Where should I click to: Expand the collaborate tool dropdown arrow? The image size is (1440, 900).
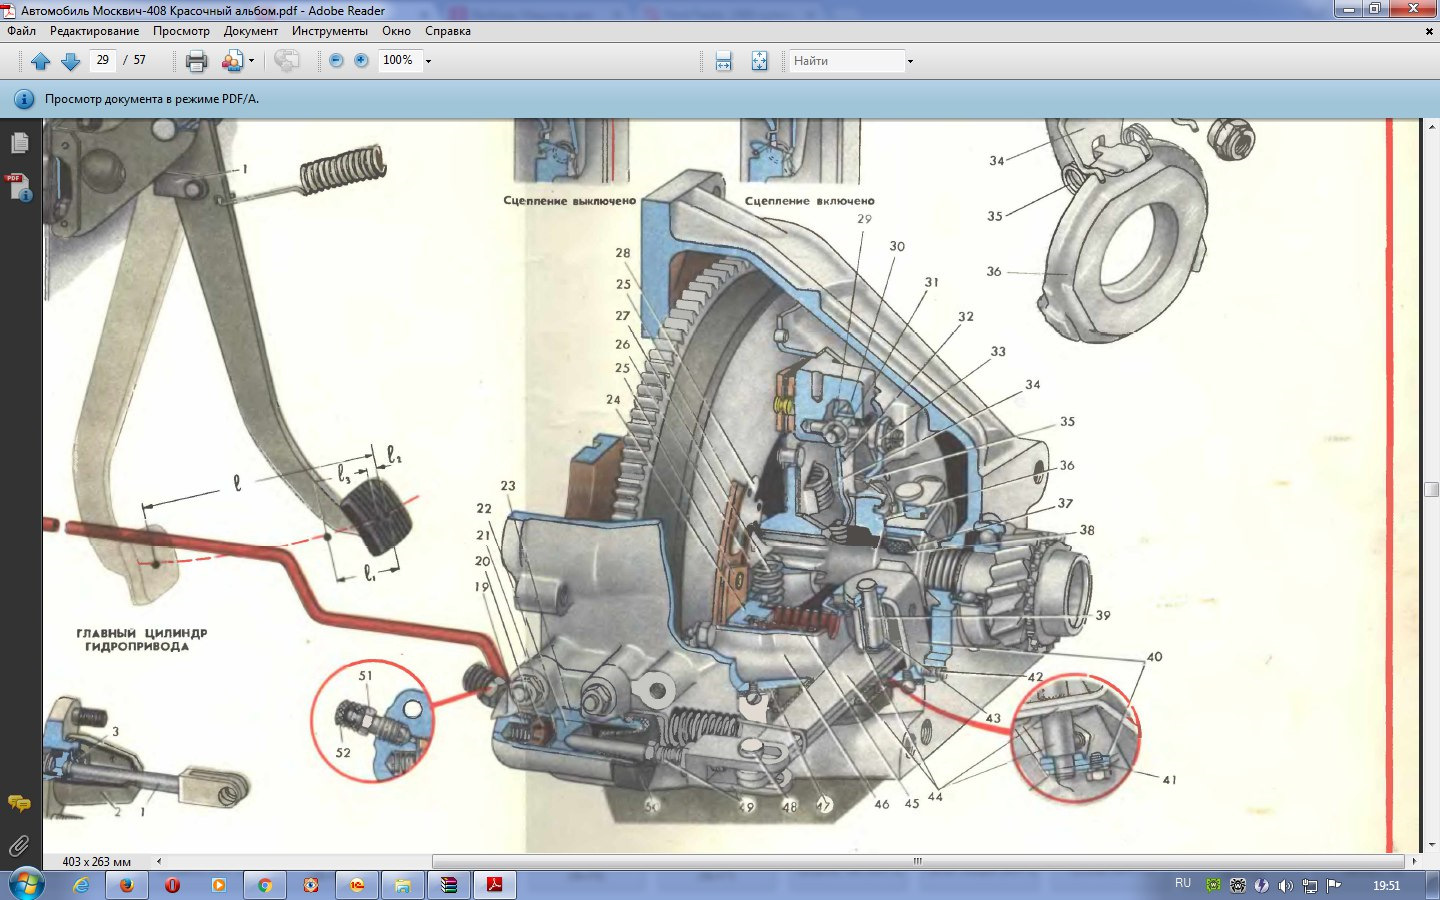251,61
